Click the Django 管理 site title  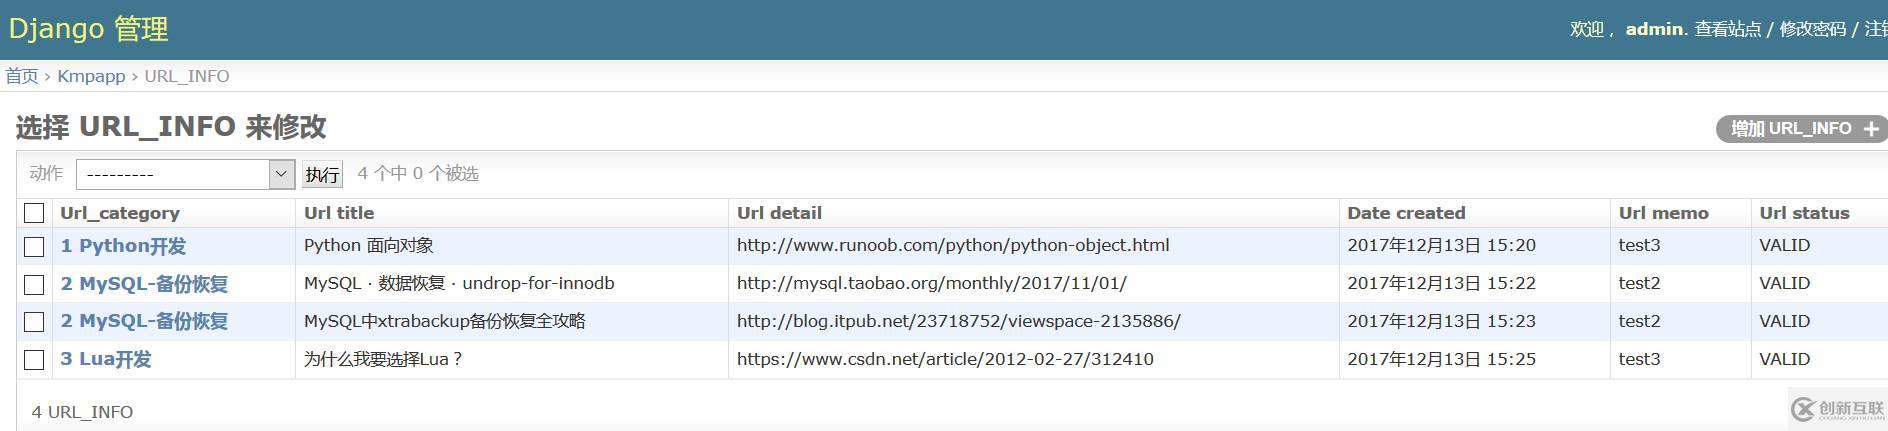(x=88, y=29)
